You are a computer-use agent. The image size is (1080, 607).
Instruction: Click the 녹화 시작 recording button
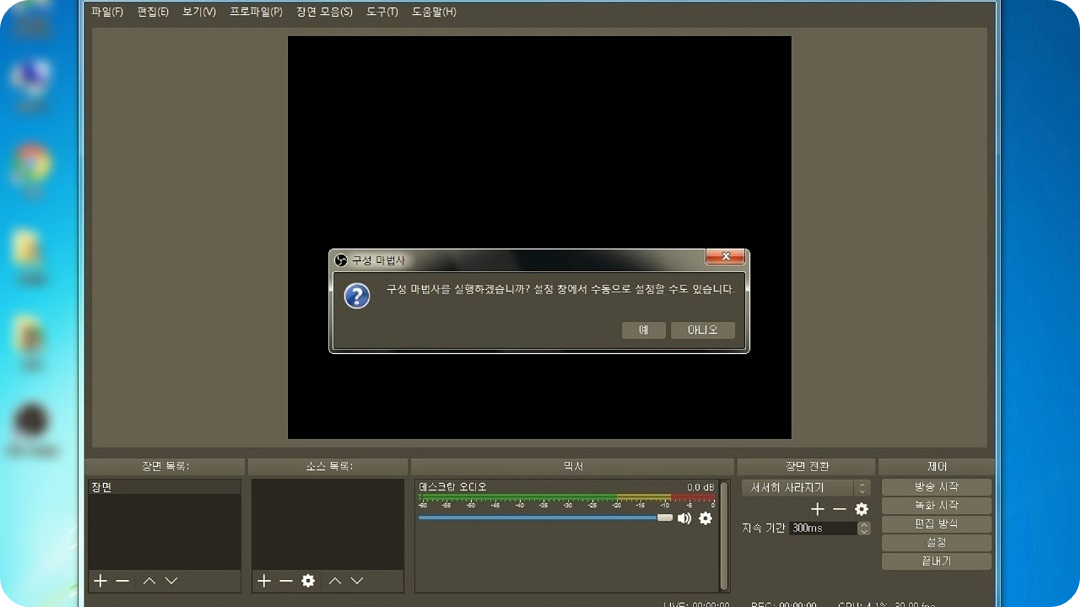click(935, 505)
